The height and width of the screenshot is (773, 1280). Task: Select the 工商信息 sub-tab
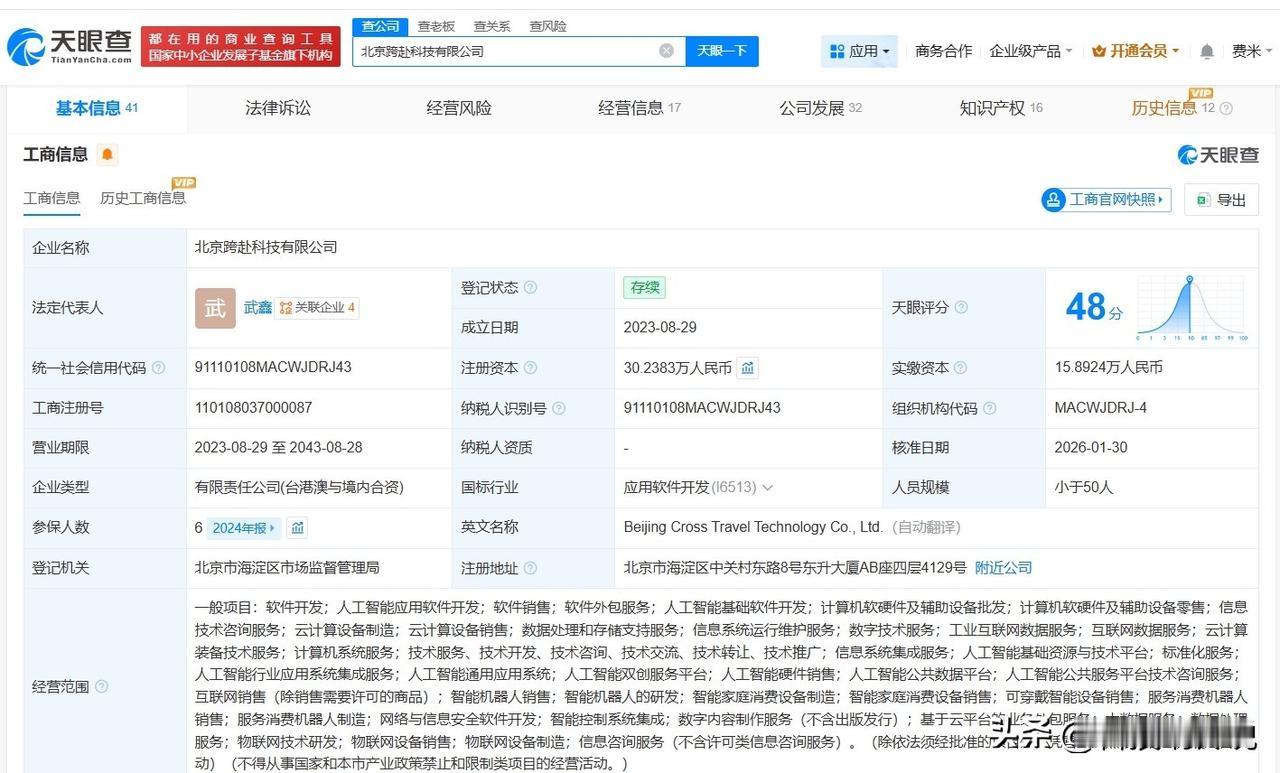(52, 198)
